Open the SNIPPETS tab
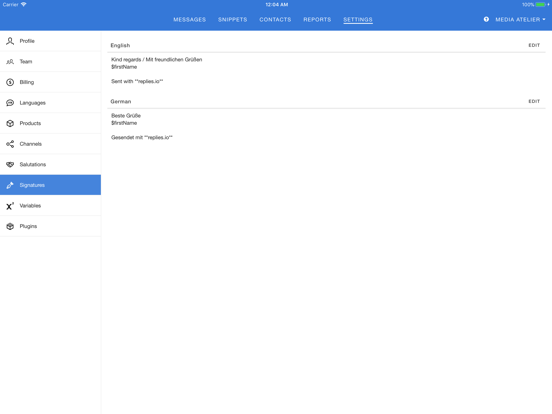 tap(232, 20)
